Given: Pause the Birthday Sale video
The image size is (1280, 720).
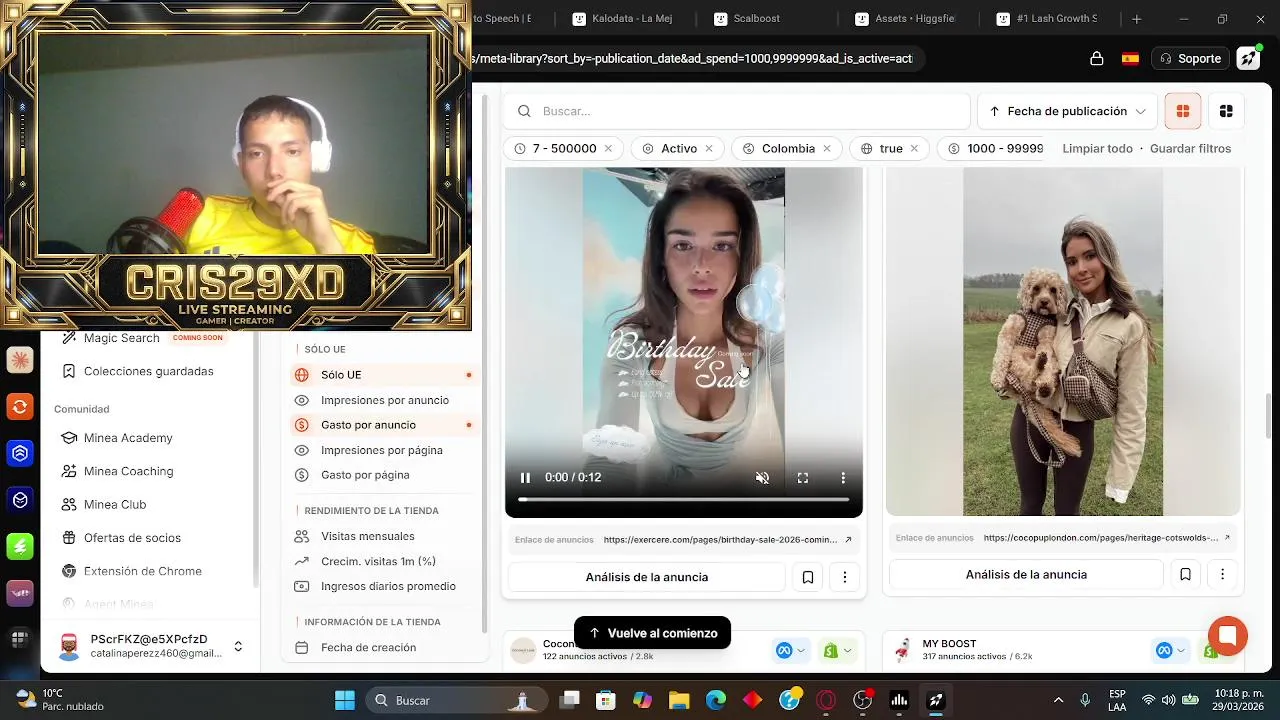Looking at the screenshot, I should pos(525,478).
